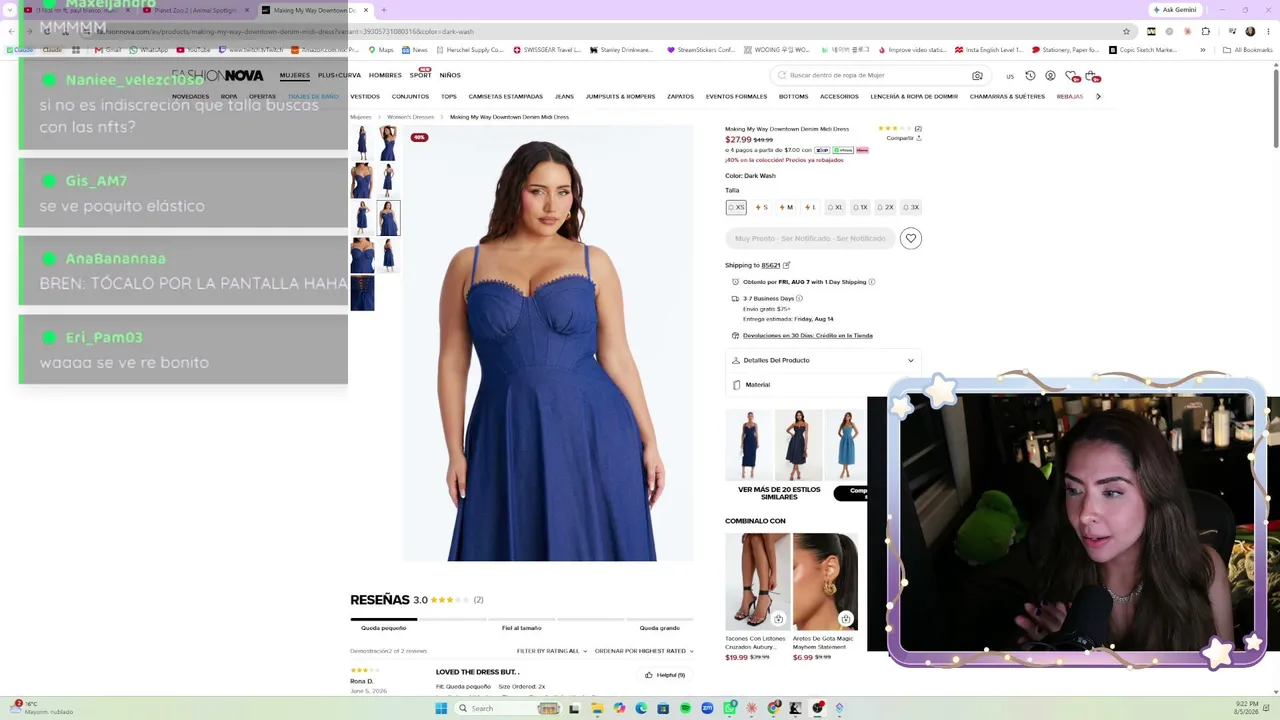Select size XL

835,207
